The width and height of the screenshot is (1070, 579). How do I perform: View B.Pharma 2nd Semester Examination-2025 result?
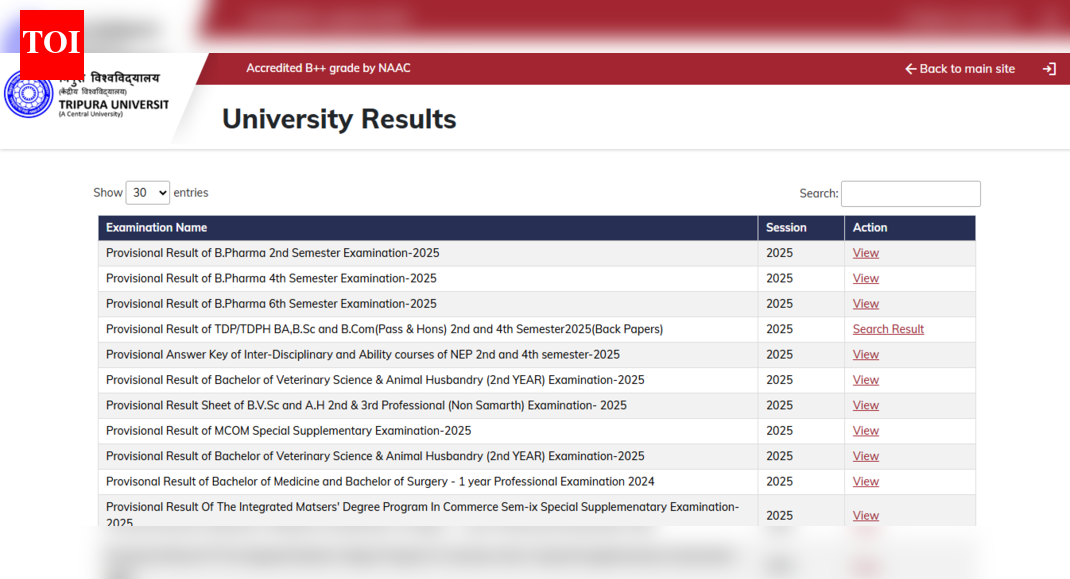click(x=865, y=252)
